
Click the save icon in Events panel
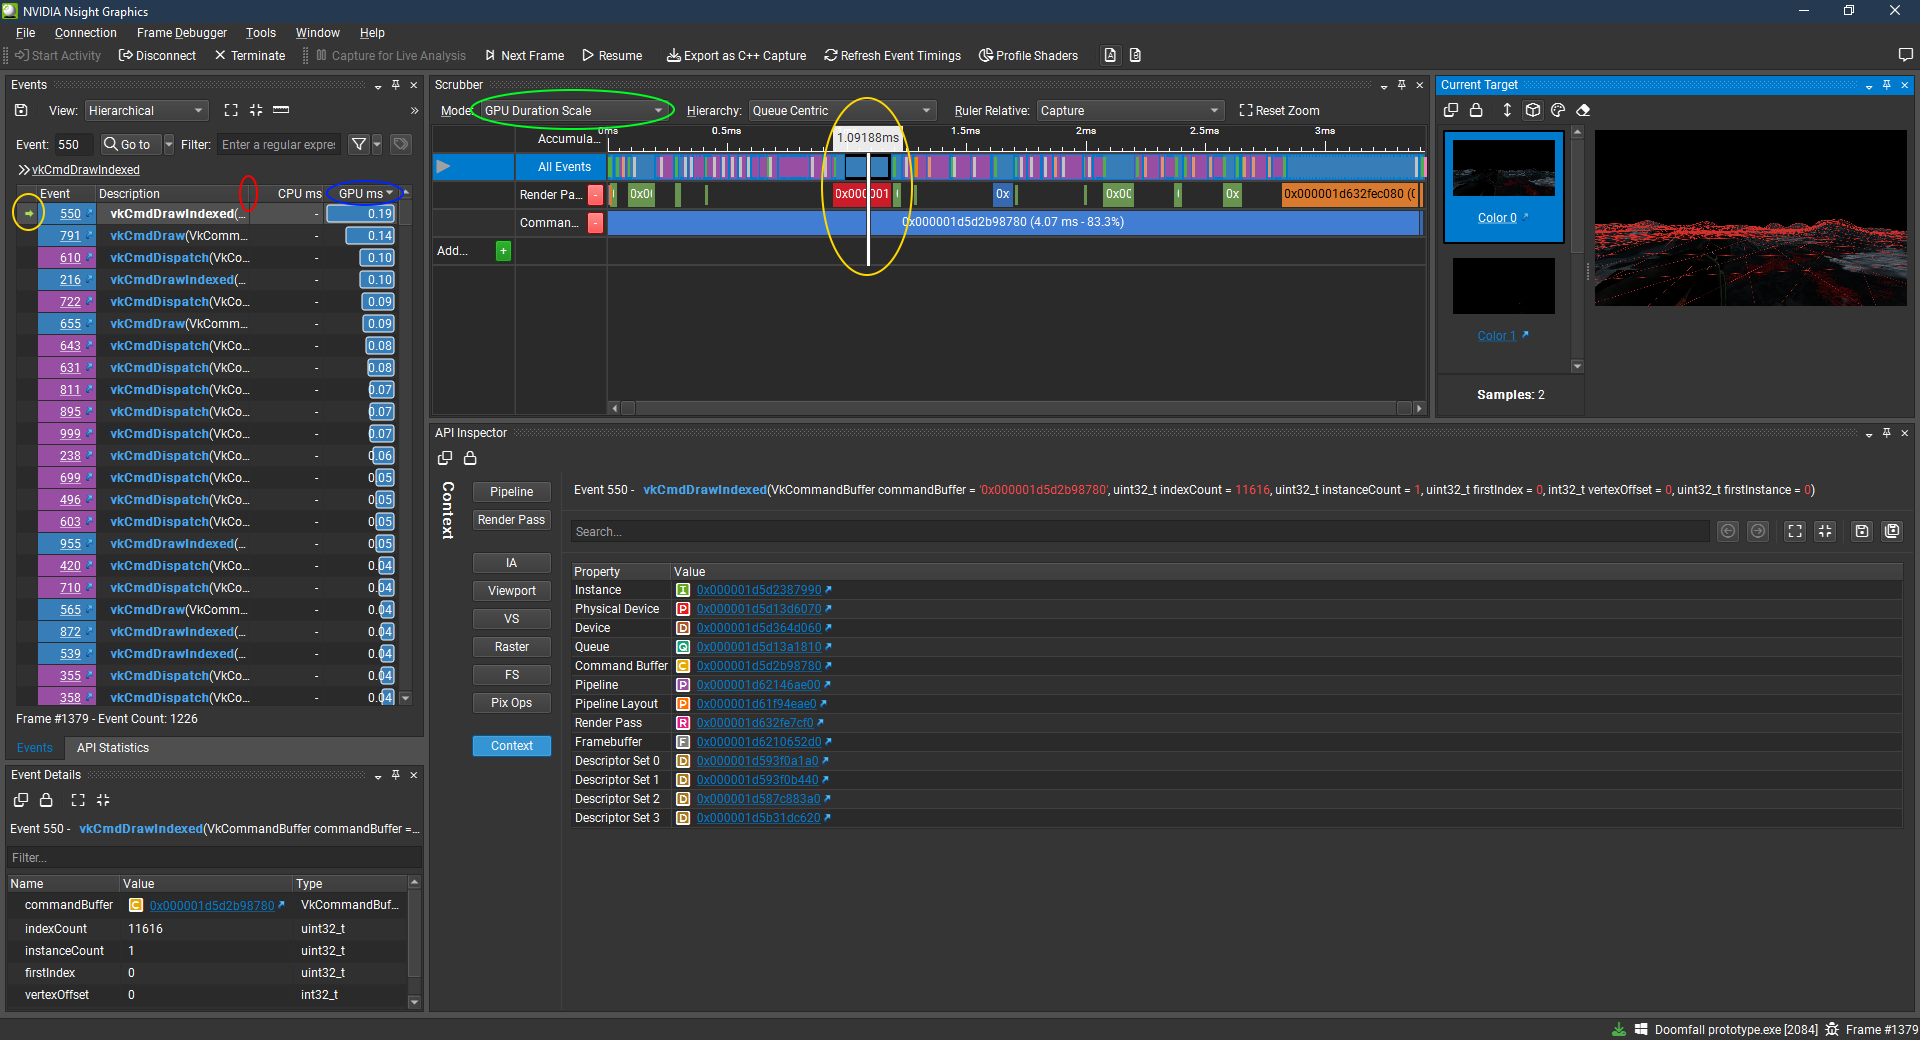tap(21, 110)
